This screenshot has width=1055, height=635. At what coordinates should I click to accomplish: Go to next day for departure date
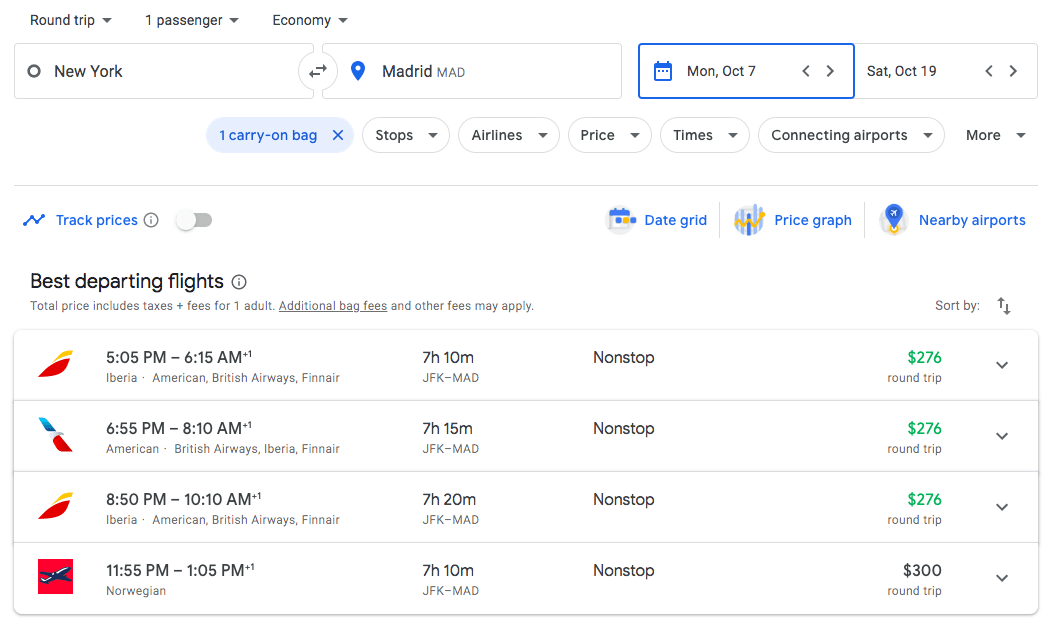(830, 71)
